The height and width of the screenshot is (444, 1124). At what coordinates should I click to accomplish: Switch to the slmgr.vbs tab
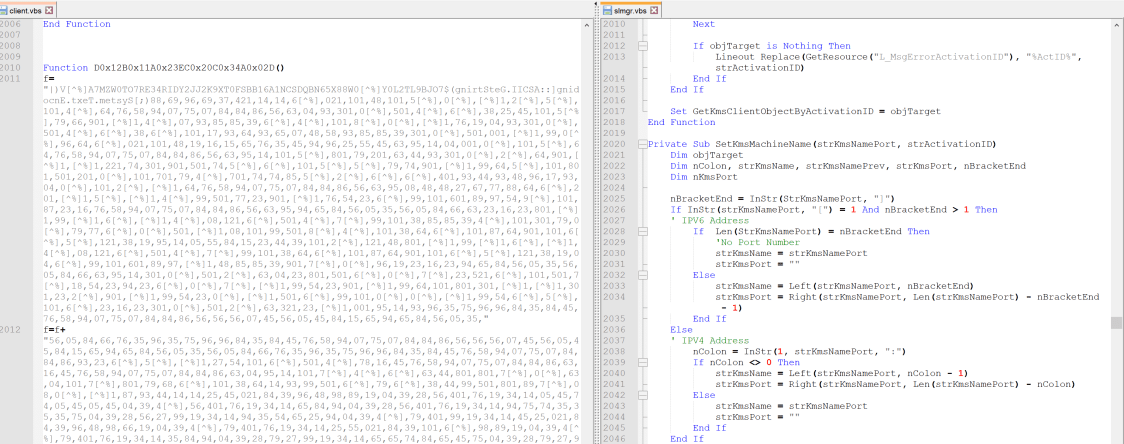630,10
